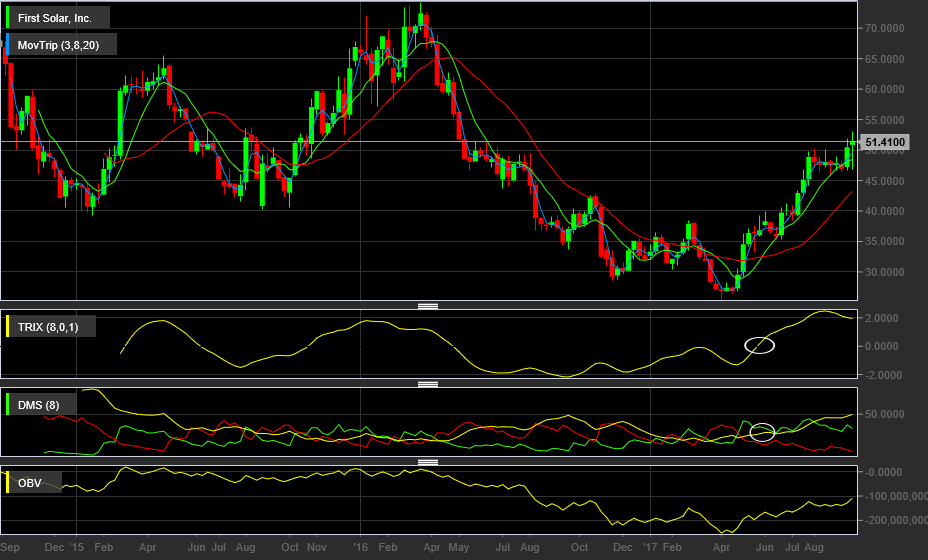
Task: Click green color swatch beside DMS
Action: point(9,404)
